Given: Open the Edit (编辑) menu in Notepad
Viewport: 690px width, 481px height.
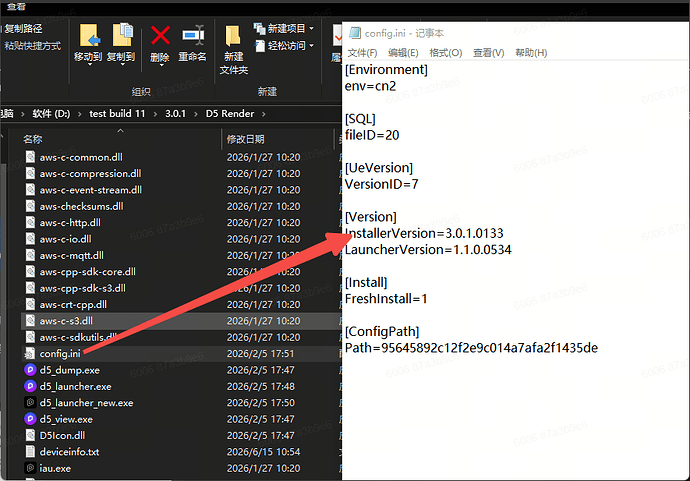Looking at the screenshot, I should coord(403,53).
